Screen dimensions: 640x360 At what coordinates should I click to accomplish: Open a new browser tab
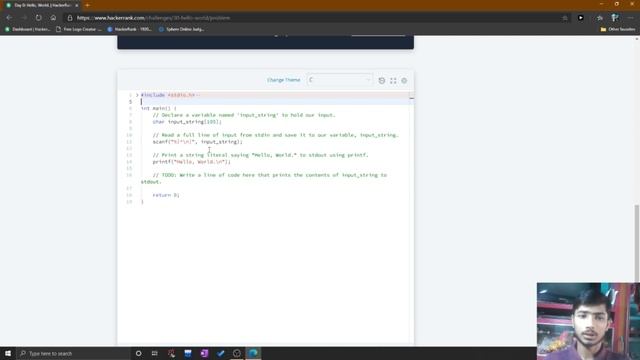point(87,5)
